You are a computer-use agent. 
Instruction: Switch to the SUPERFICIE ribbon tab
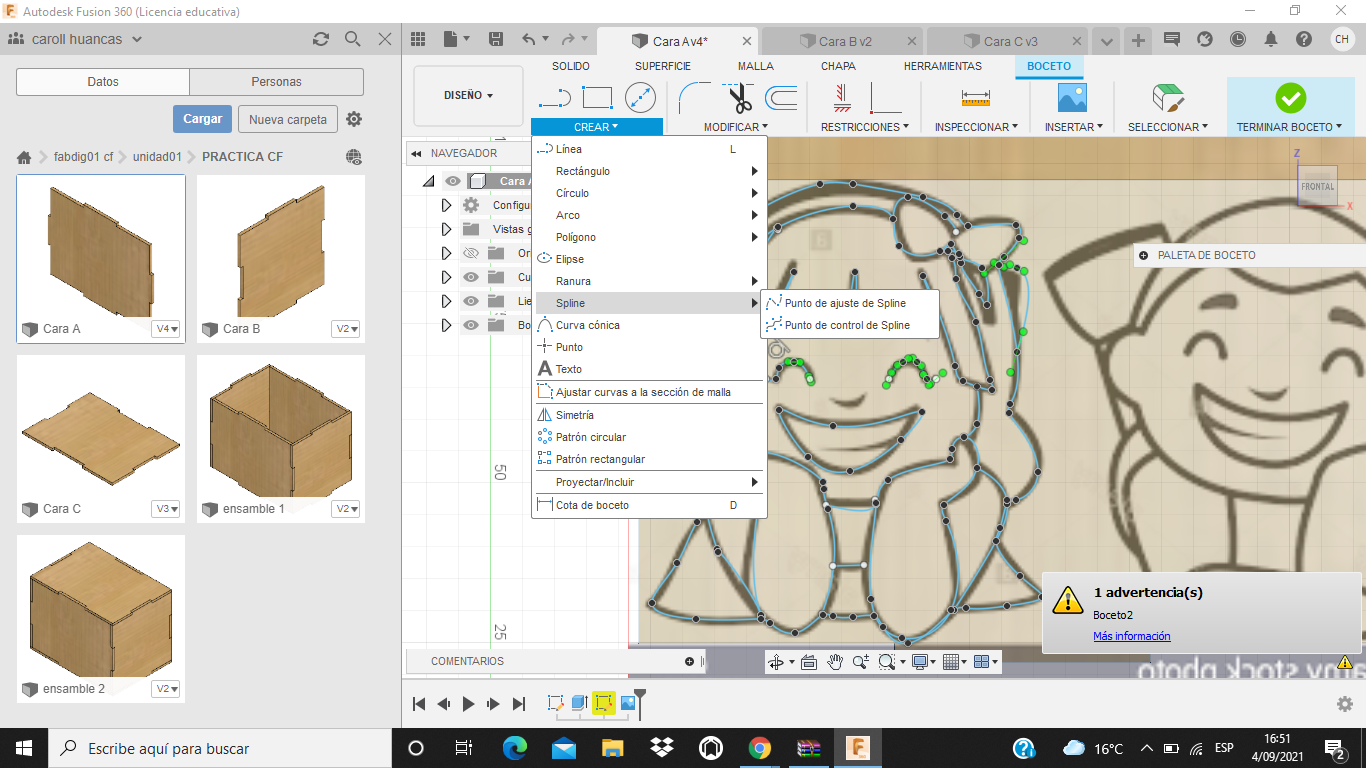[x=662, y=66]
